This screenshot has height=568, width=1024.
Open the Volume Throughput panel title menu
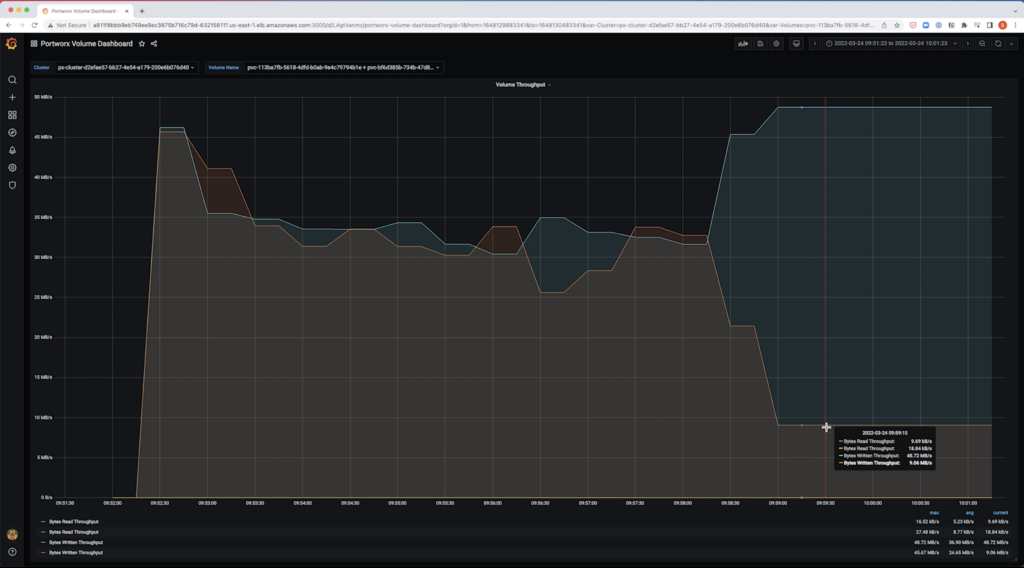(523, 85)
